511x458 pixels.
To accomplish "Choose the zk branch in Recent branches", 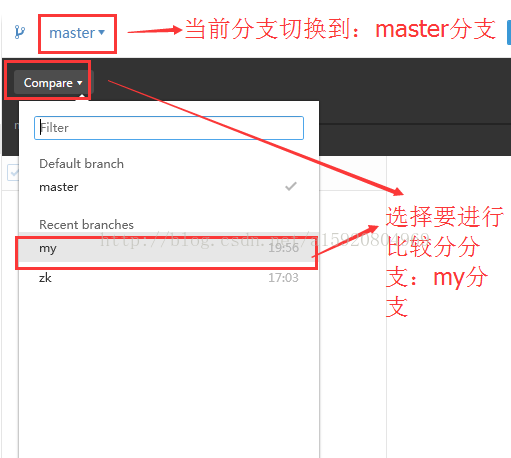I will coord(169,278).
